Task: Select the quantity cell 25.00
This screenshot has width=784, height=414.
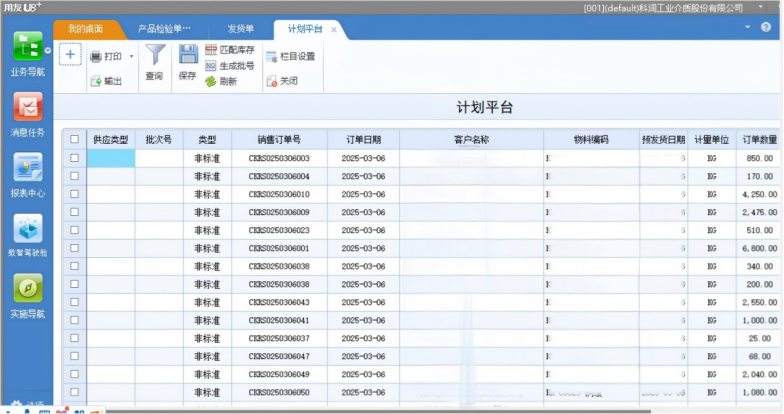Action: click(x=760, y=338)
